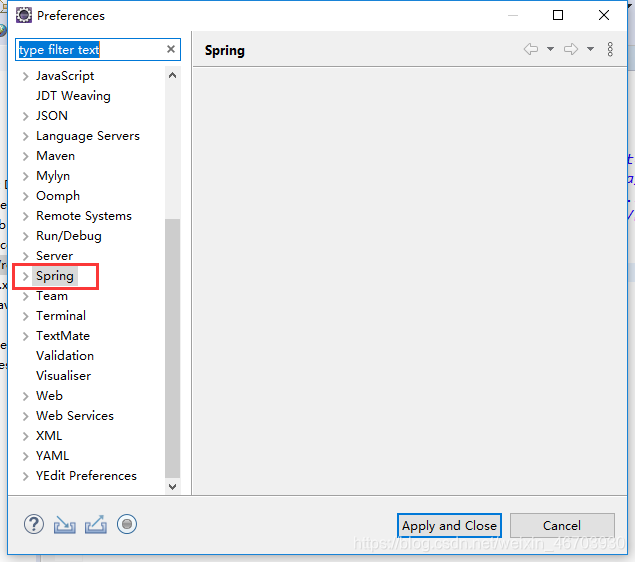Viewport: 635px width, 562px height.
Task: Select XML preference page
Action: pos(49,436)
